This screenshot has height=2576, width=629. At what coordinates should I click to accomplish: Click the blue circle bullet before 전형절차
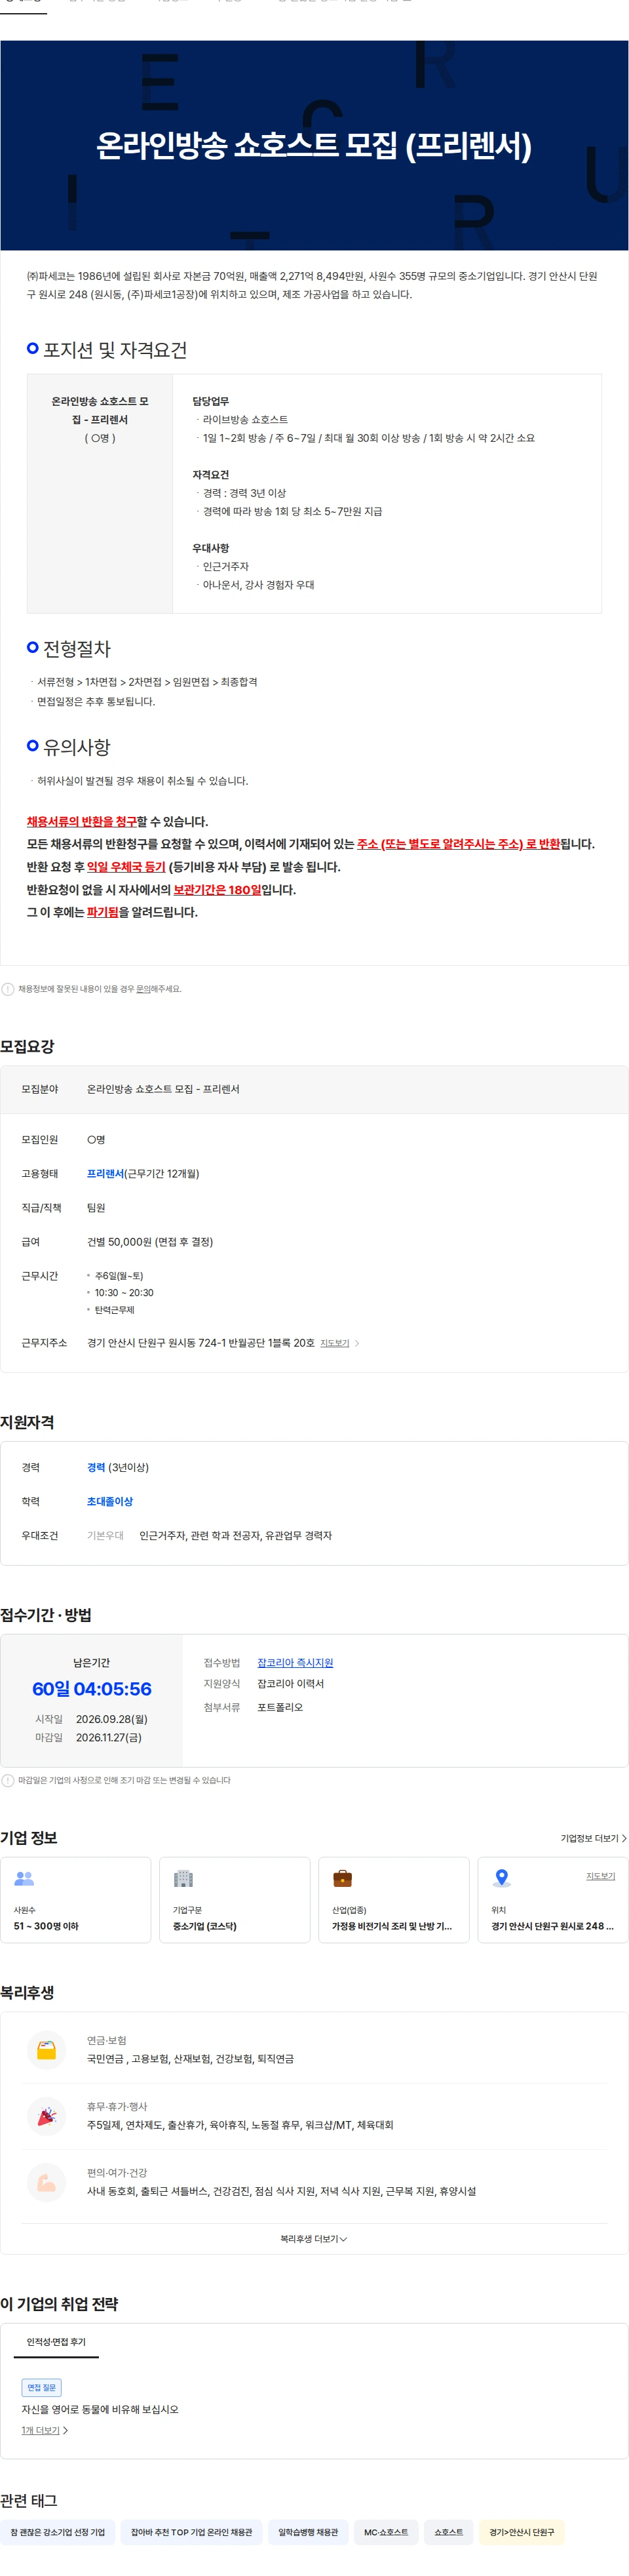coord(33,647)
